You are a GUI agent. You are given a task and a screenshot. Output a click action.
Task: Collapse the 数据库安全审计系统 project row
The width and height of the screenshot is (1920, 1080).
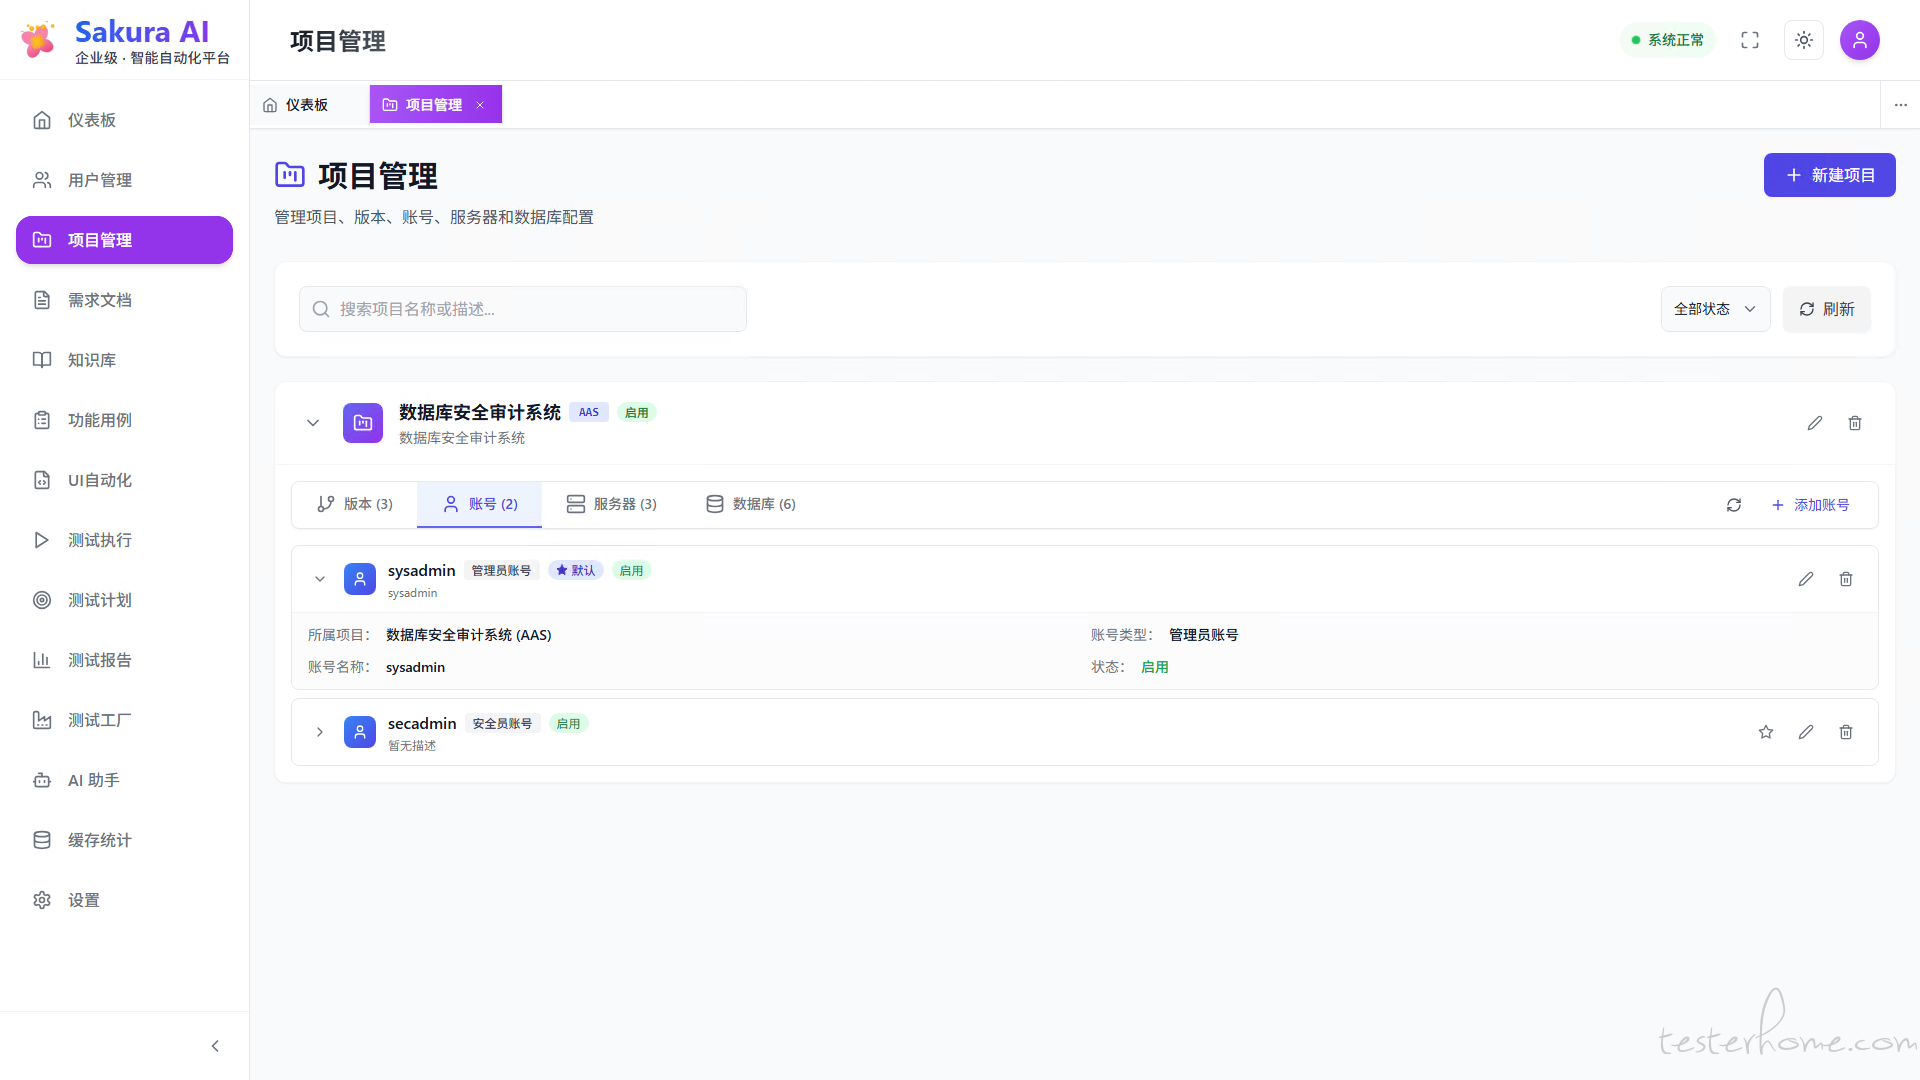(313, 423)
